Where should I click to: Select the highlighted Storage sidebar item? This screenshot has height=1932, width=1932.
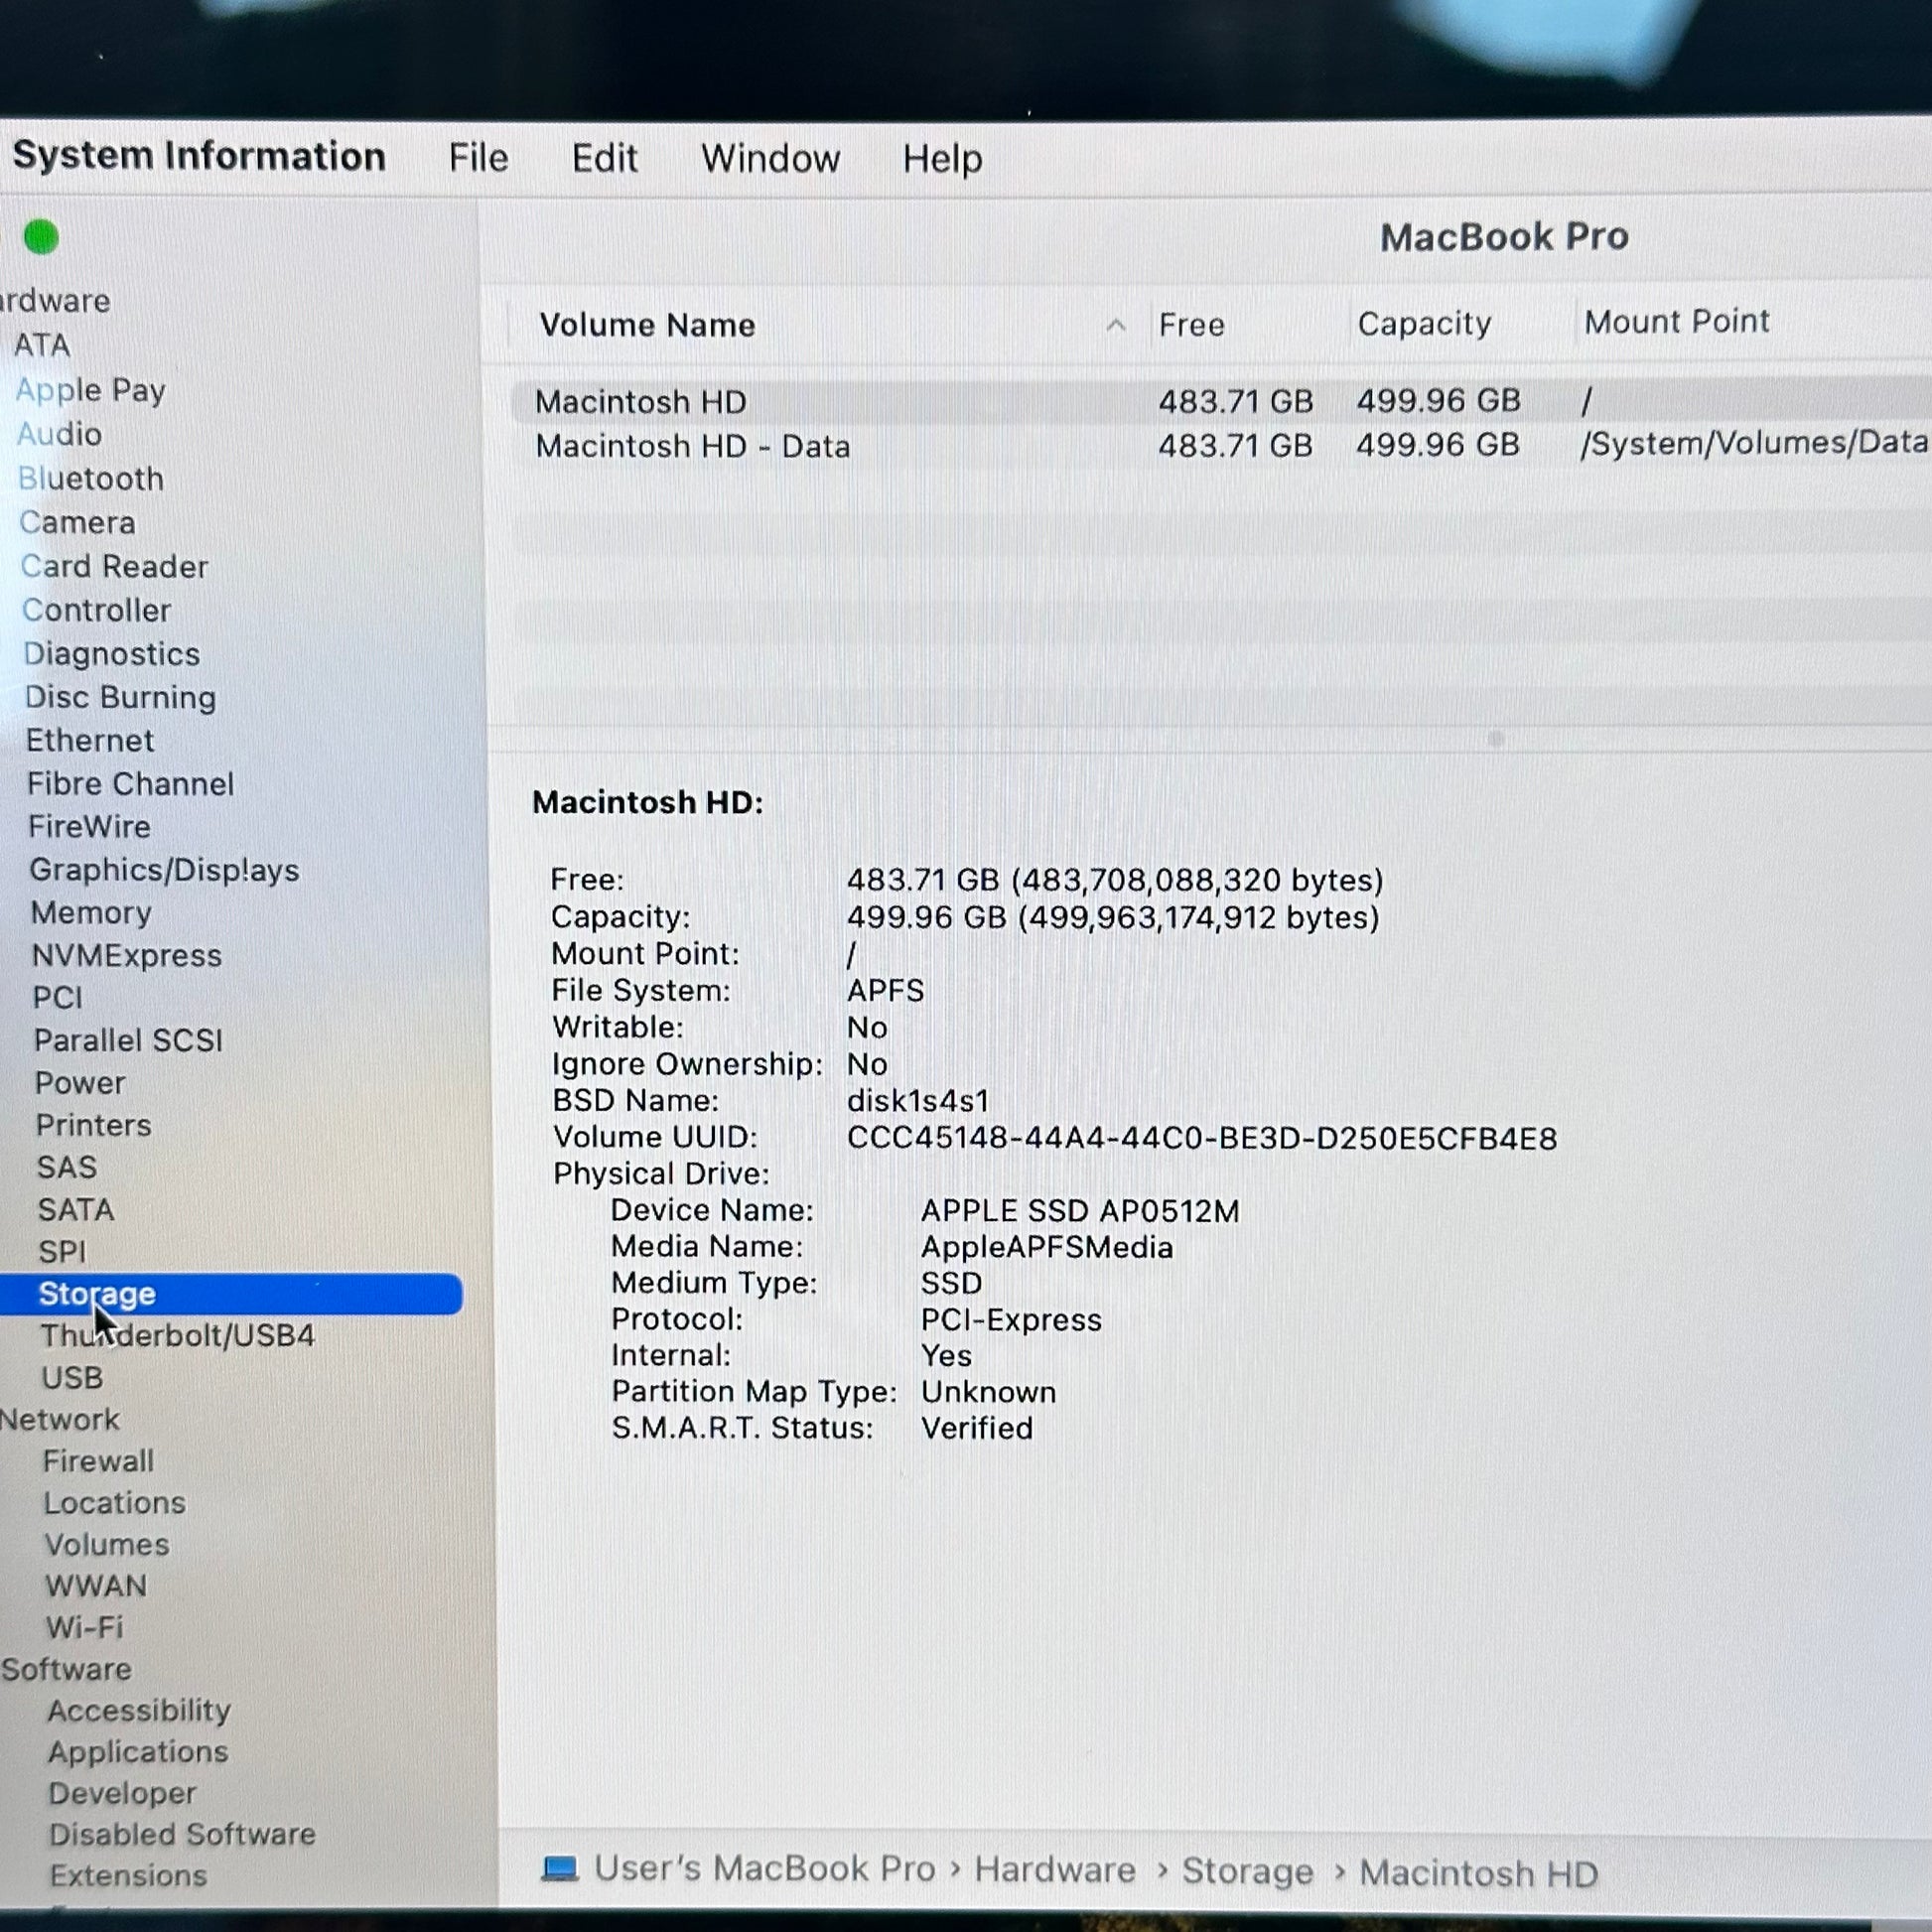231,1294
